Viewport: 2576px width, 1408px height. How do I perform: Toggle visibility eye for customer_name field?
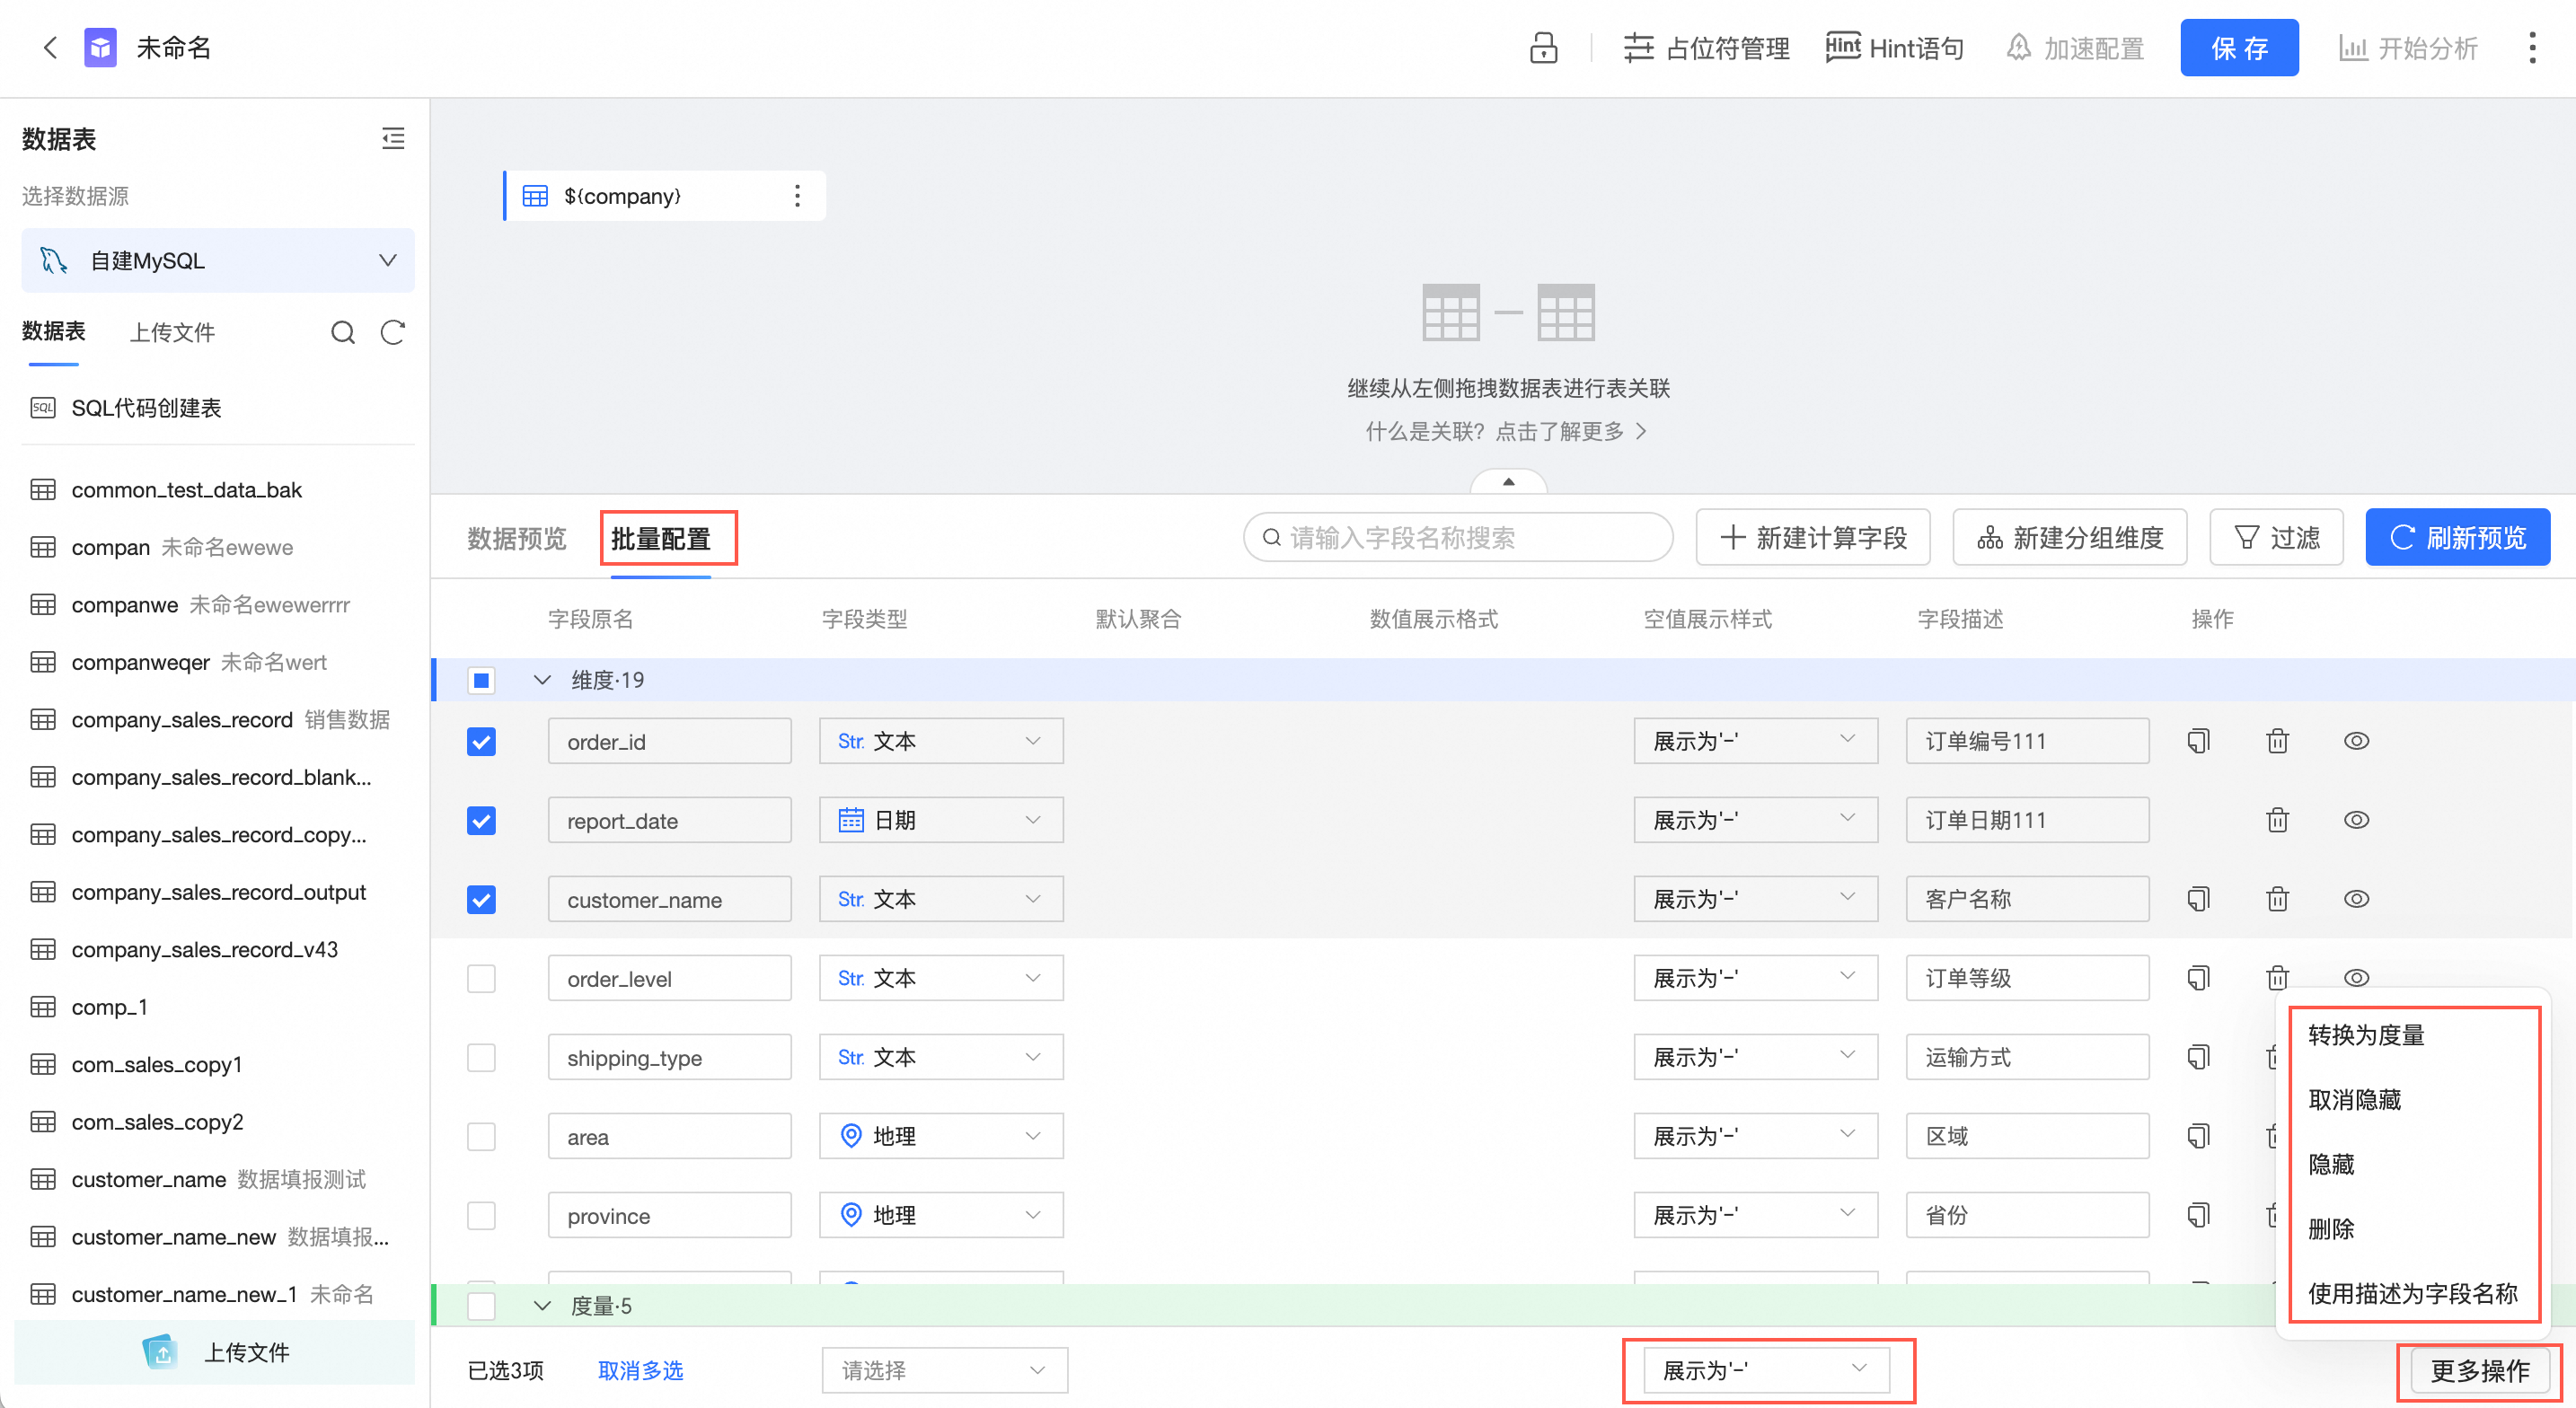tap(2356, 899)
